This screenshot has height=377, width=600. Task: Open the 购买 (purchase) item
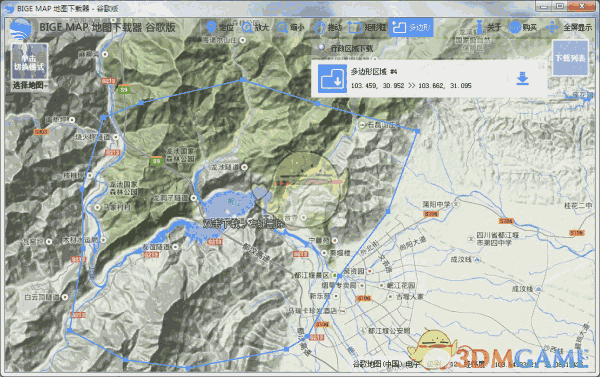[523, 27]
